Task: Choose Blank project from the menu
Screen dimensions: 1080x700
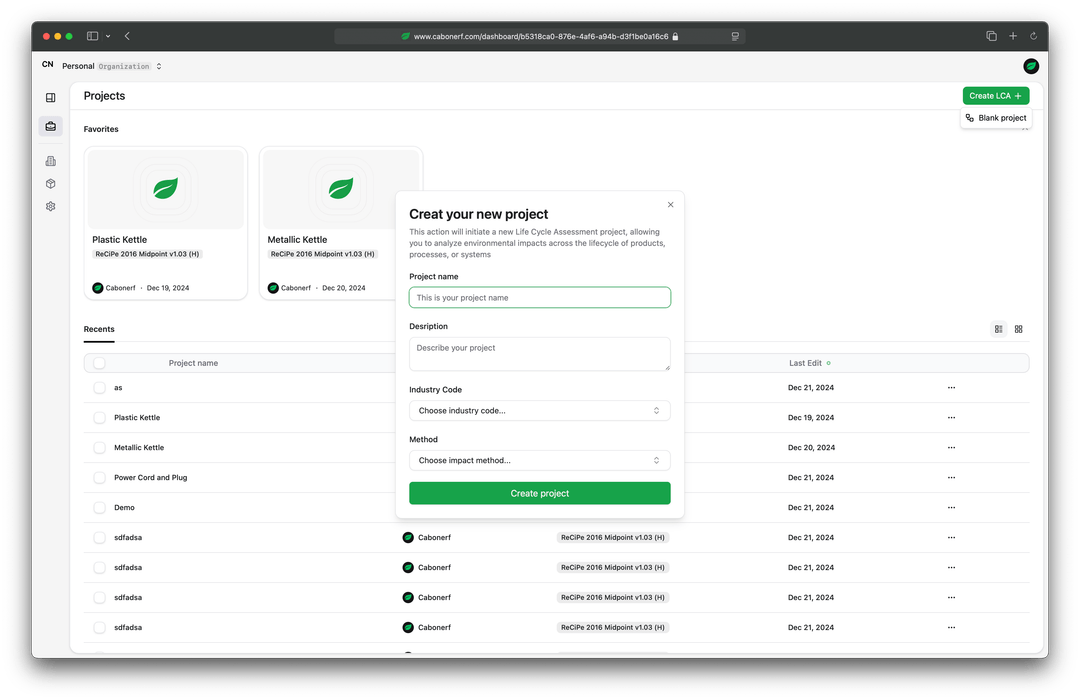Action: pyautogui.click(x=996, y=118)
